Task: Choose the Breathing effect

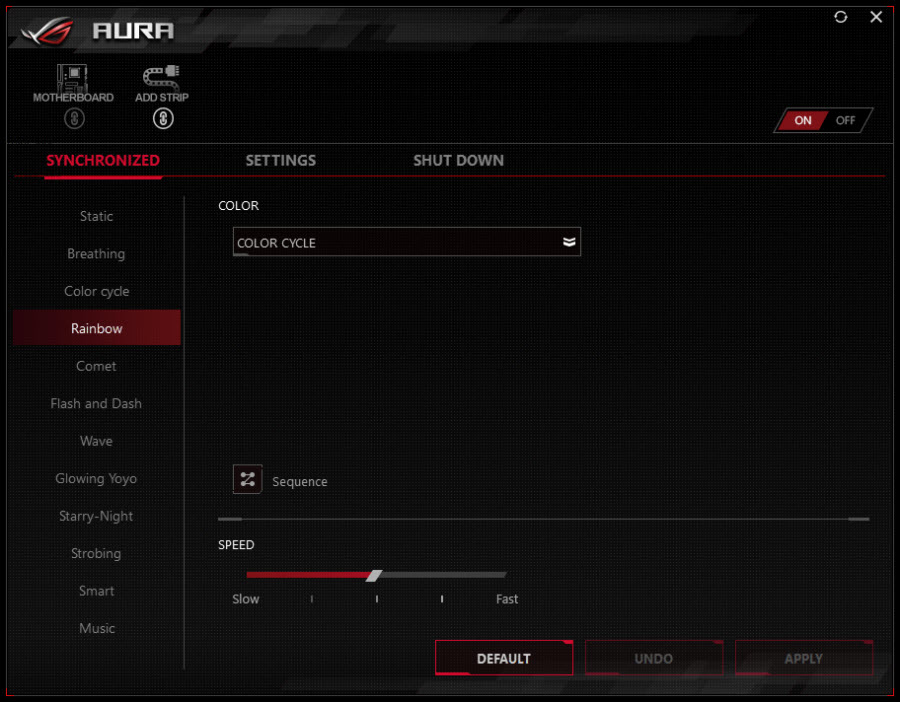Action: (x=96, y=254)
